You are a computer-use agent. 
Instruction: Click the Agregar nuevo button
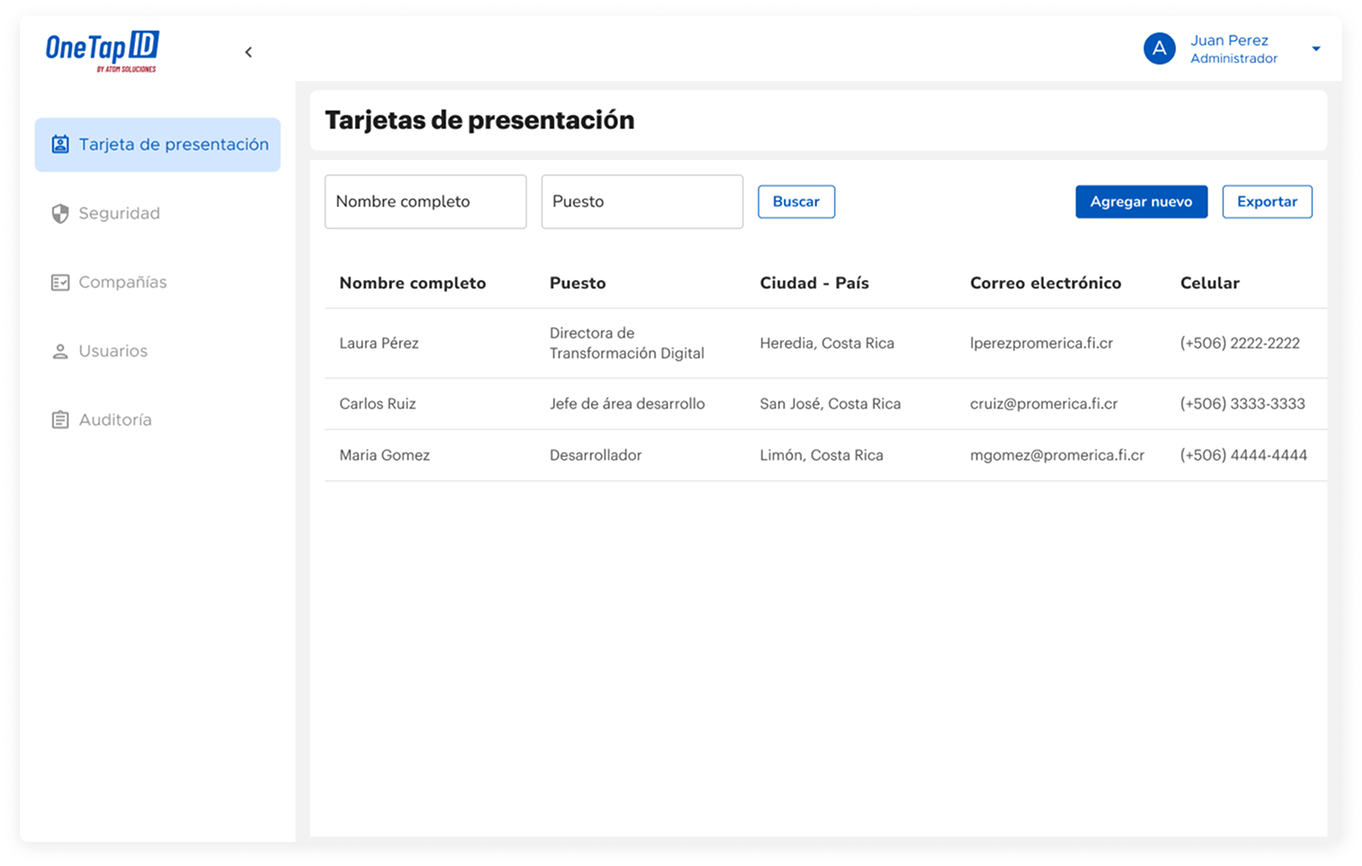coord(1141,202)
